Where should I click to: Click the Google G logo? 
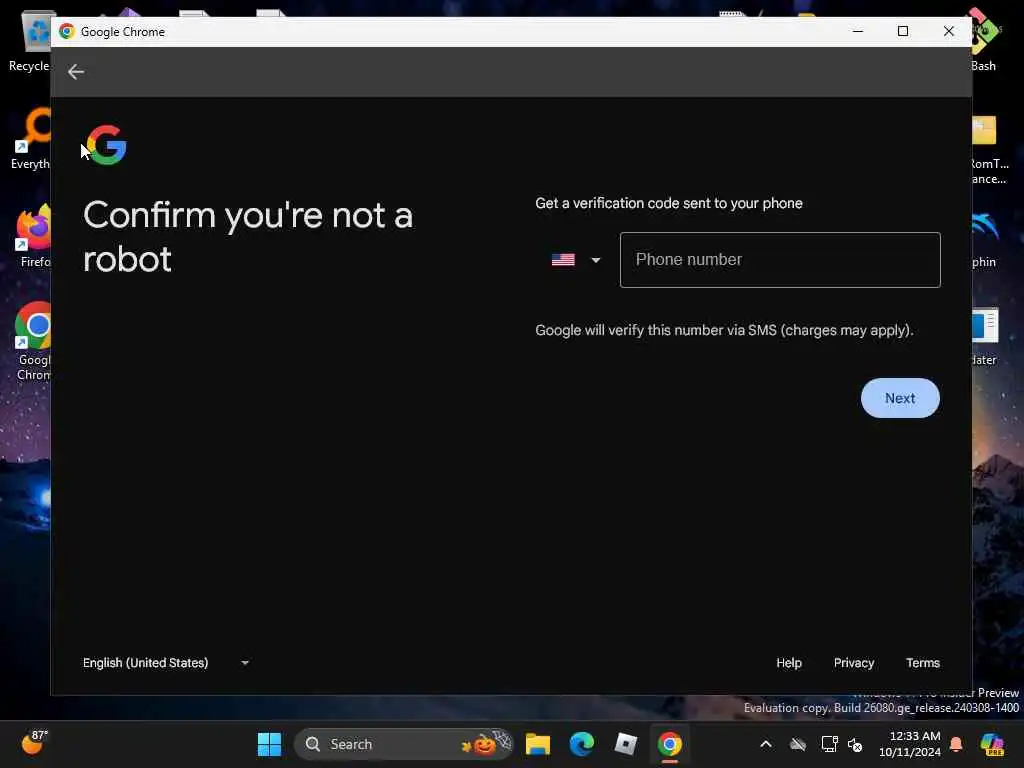106,145
